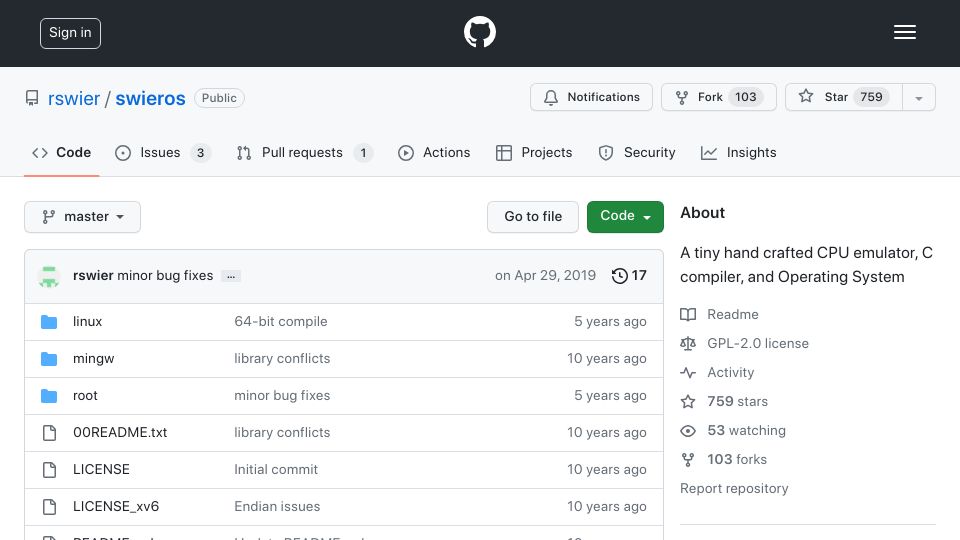Screen dimensions: 960x540
Task: Open the 'minor bug fixes' latest commit message
Action: 165,276
